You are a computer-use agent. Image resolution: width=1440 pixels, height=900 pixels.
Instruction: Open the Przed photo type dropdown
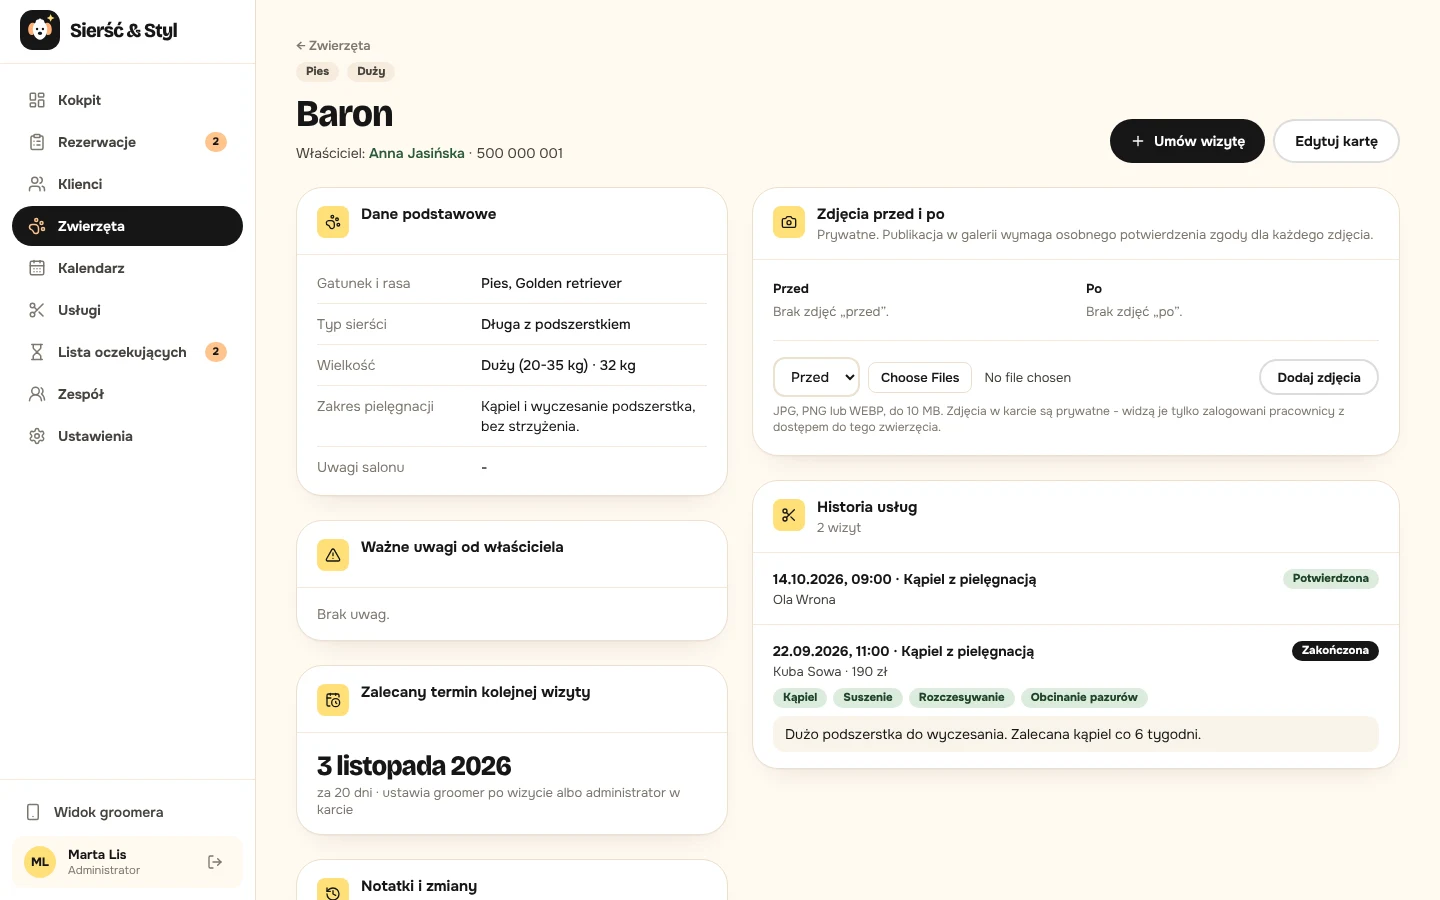816,377
